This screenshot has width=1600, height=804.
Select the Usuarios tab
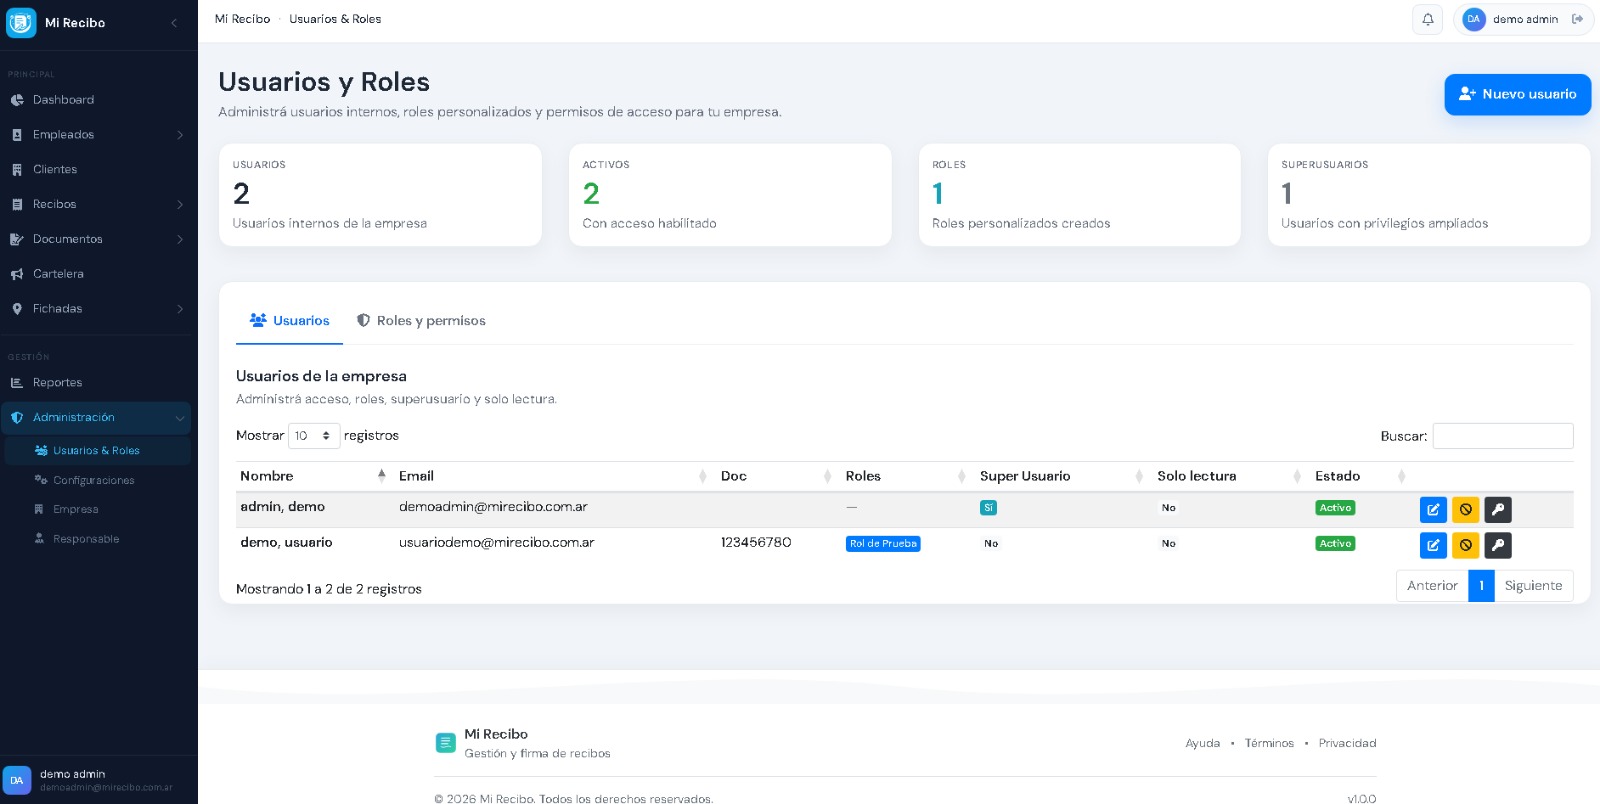point(289,321)
